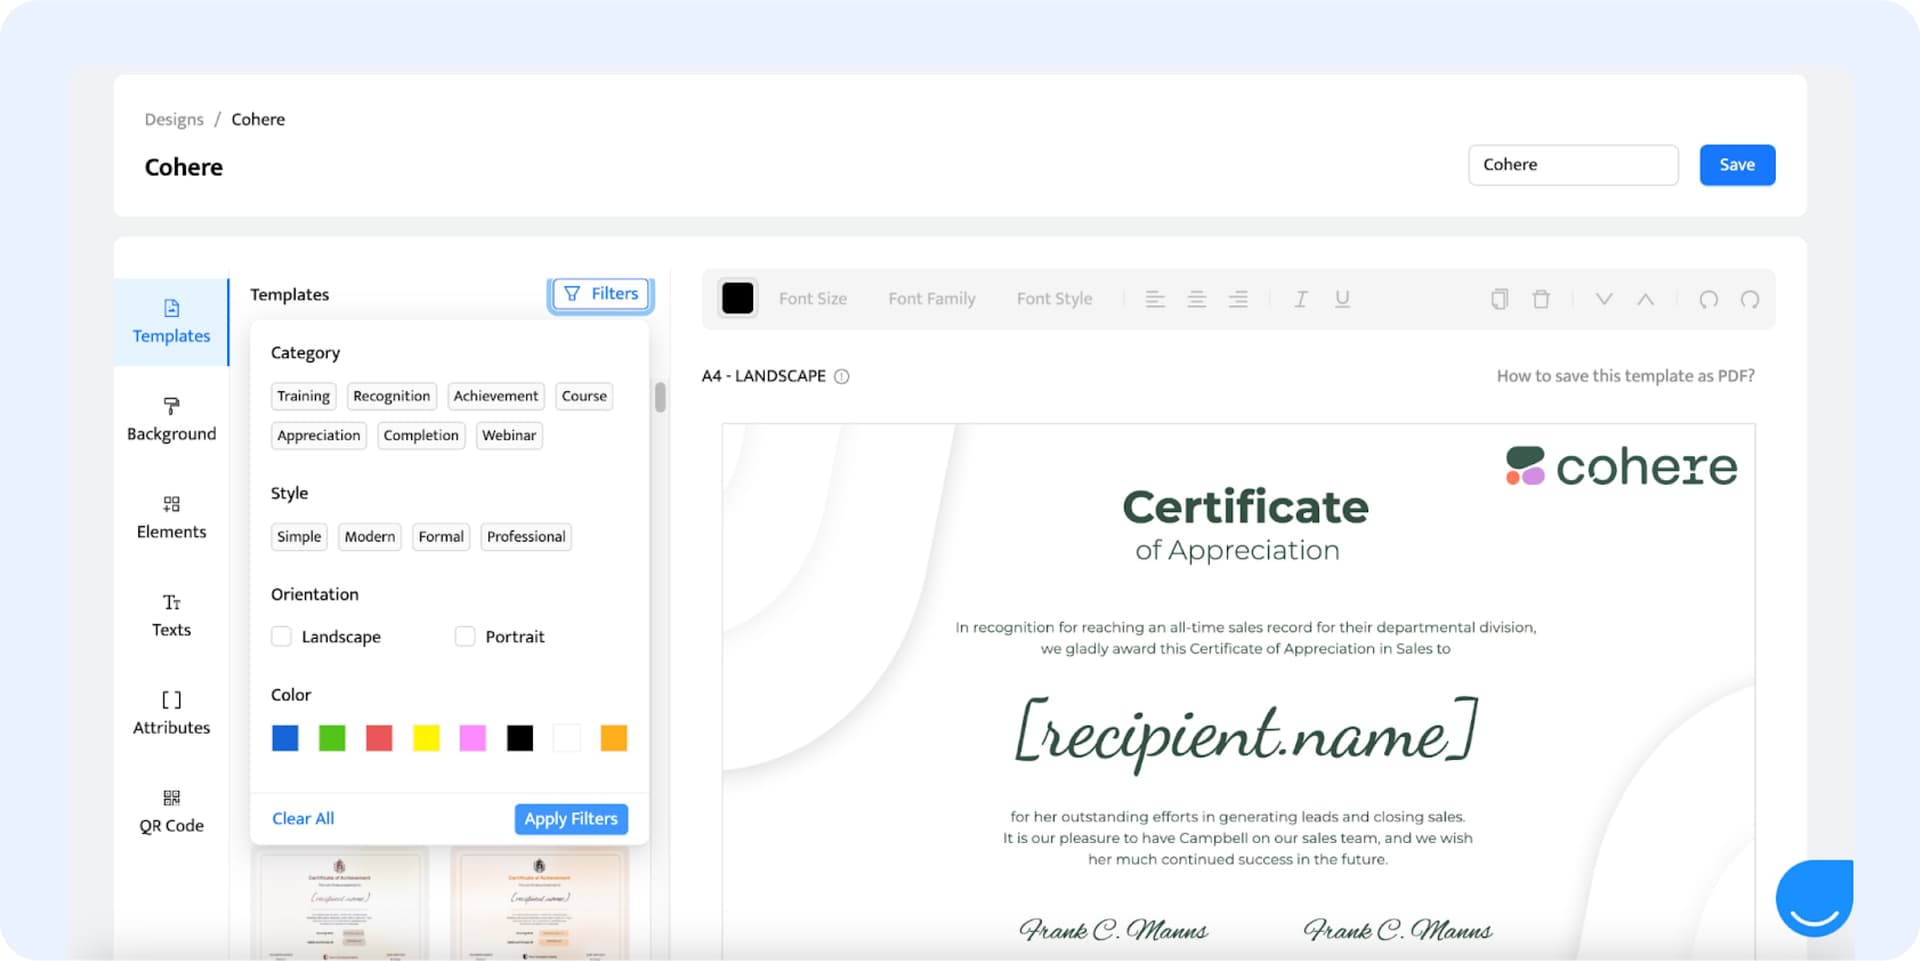This screenshot has height=961, width=1920.
Task: Click the Cohere design name field
Action: point(1572,165)
